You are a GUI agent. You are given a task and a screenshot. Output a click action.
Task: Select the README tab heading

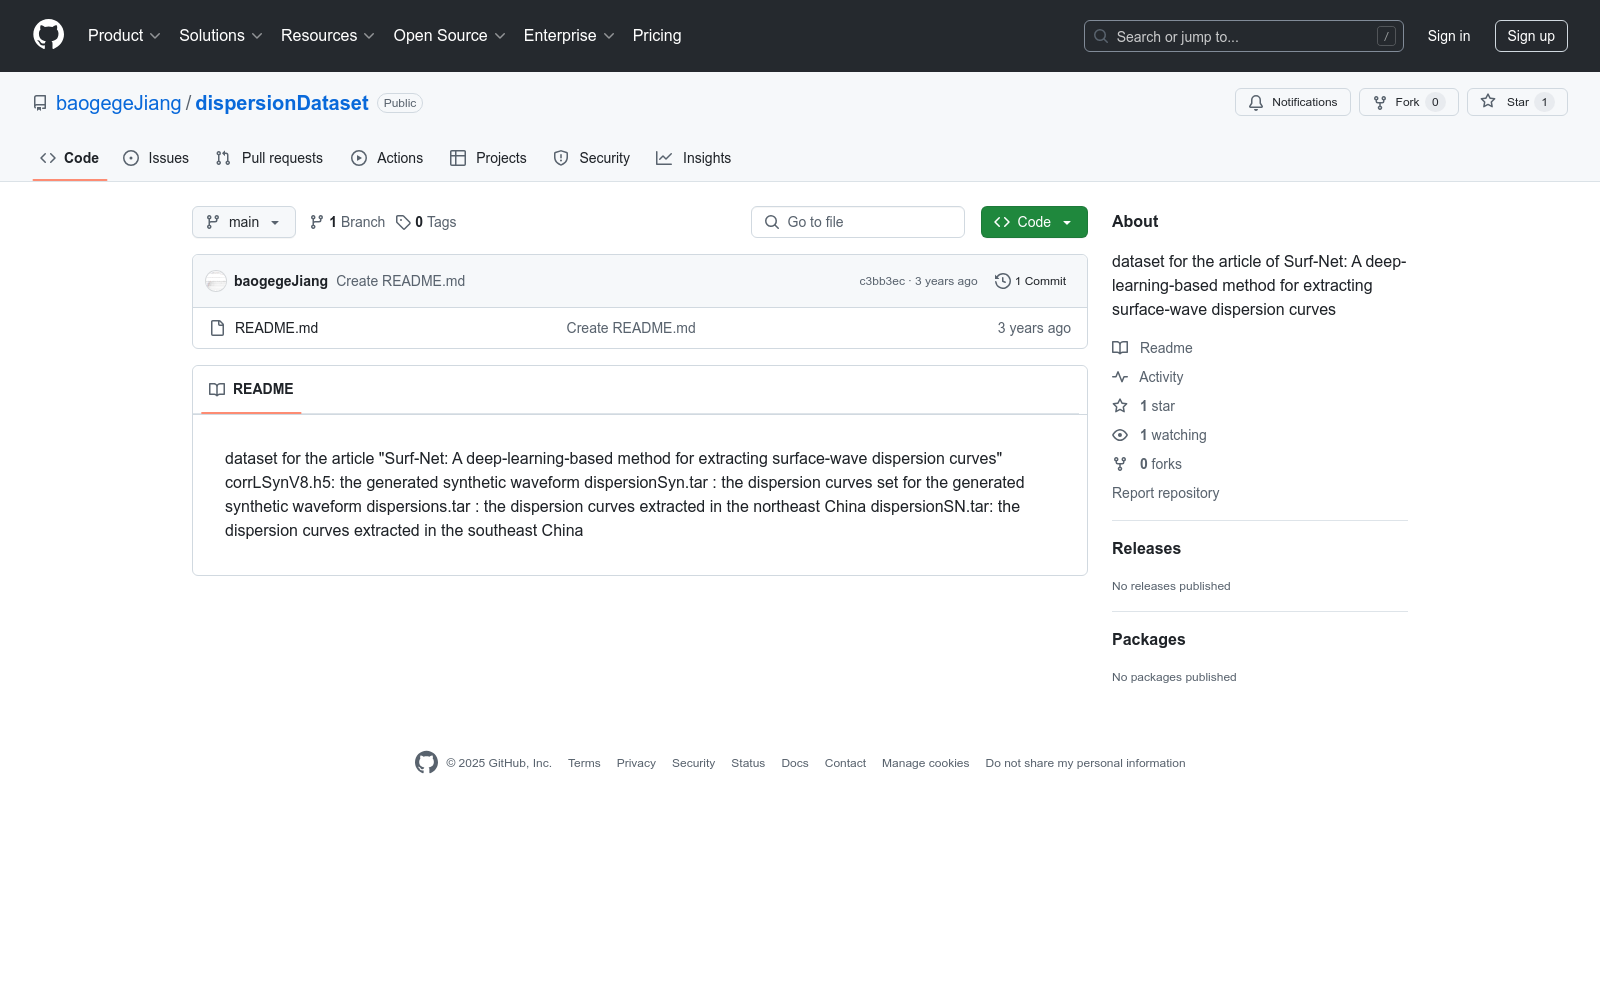(x=251, y=389)
